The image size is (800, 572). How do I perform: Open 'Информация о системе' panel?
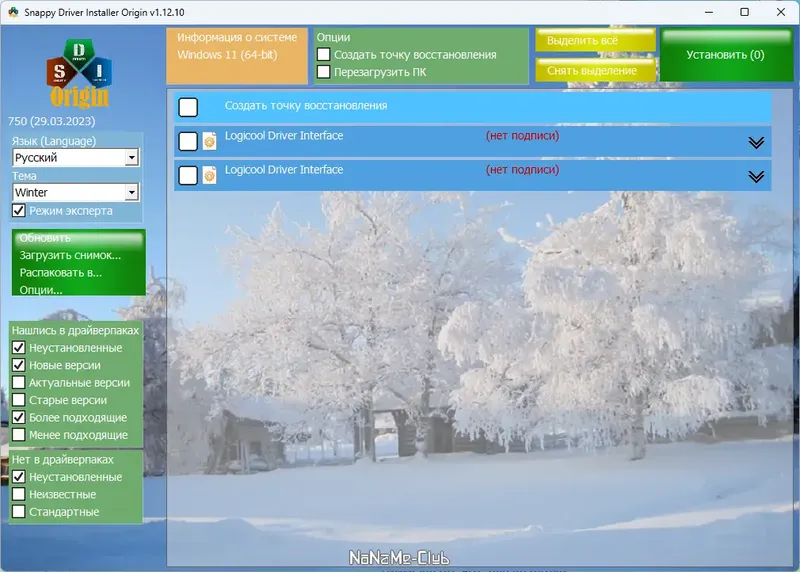[237, 56]
